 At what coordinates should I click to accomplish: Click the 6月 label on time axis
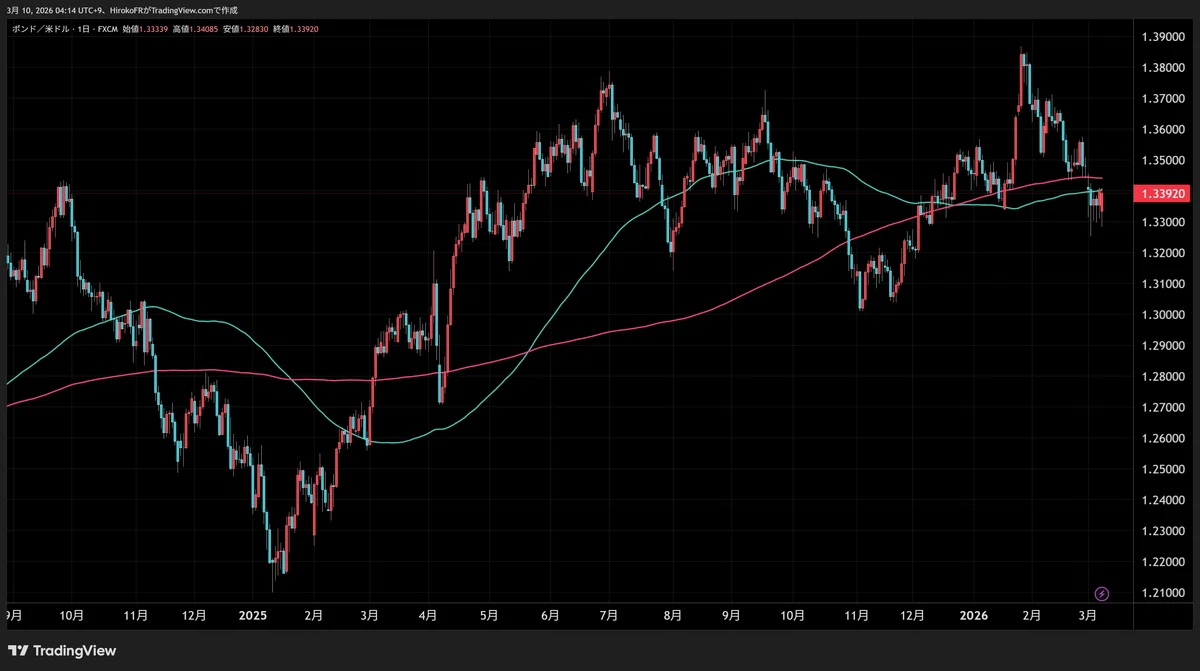[549, 617]
